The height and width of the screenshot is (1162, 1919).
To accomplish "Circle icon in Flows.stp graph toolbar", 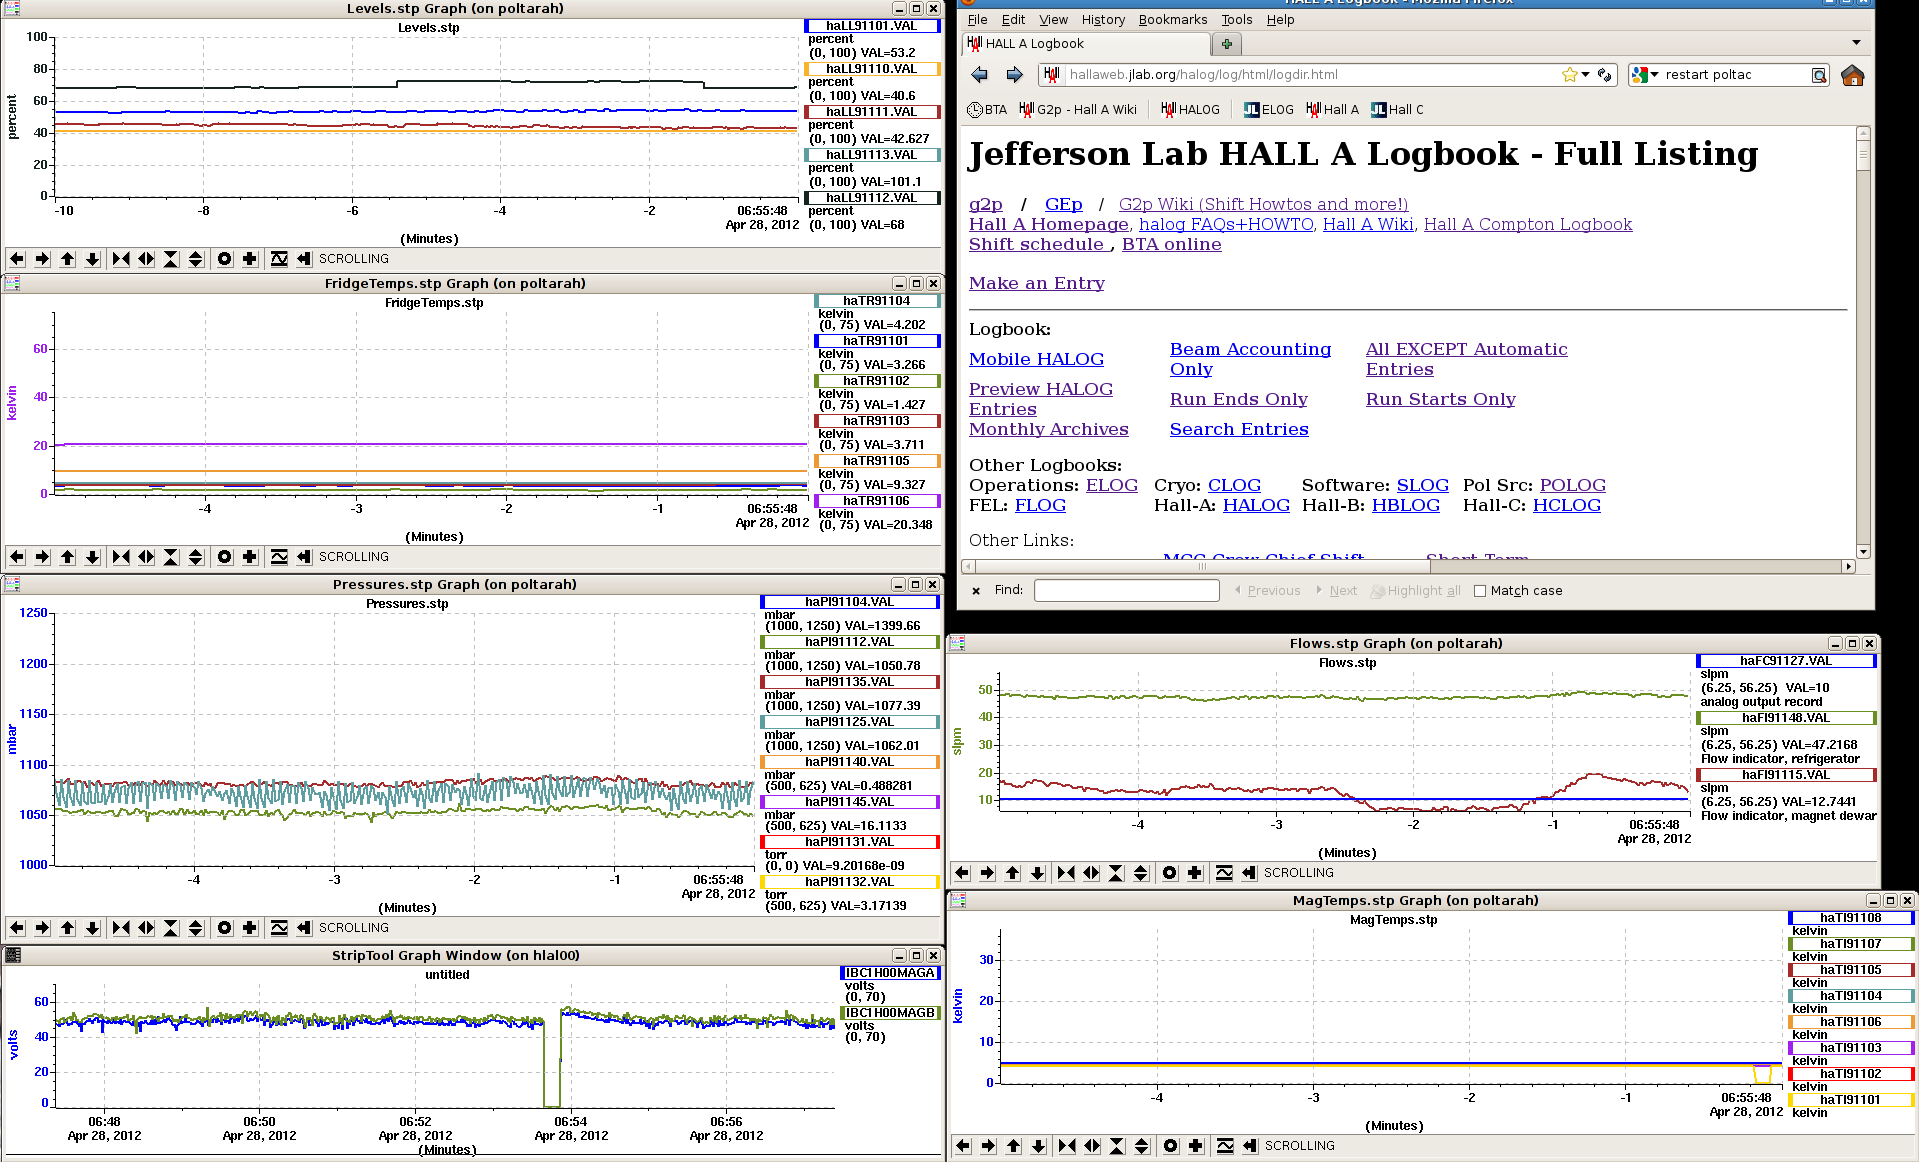I will (x=1170, y=873).
